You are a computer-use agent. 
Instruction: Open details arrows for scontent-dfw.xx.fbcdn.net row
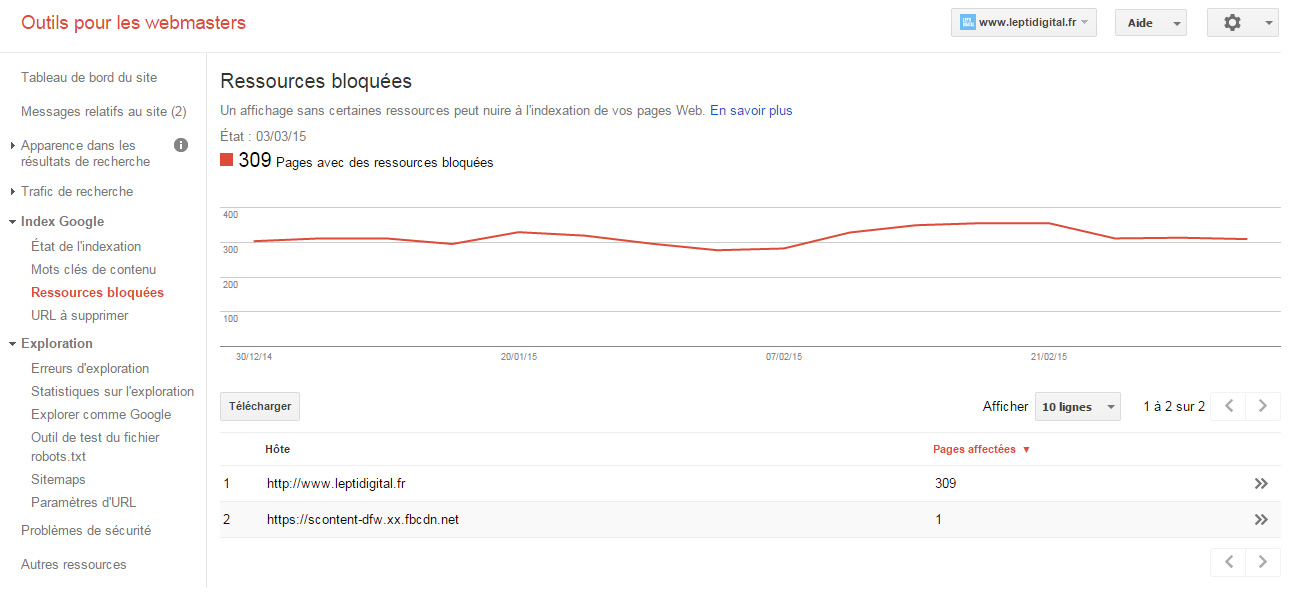tap(1261, 520)
